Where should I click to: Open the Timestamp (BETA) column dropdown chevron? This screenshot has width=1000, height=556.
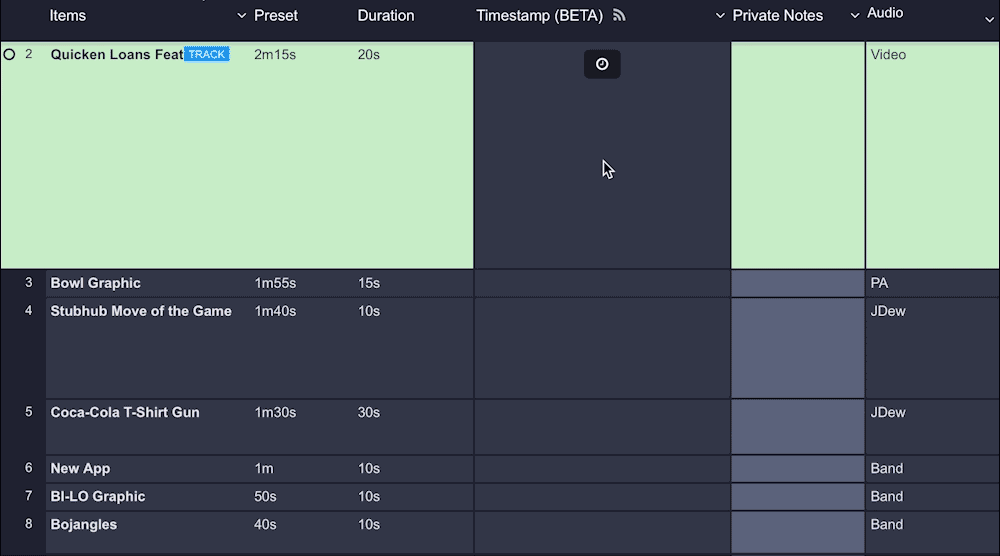720,16
